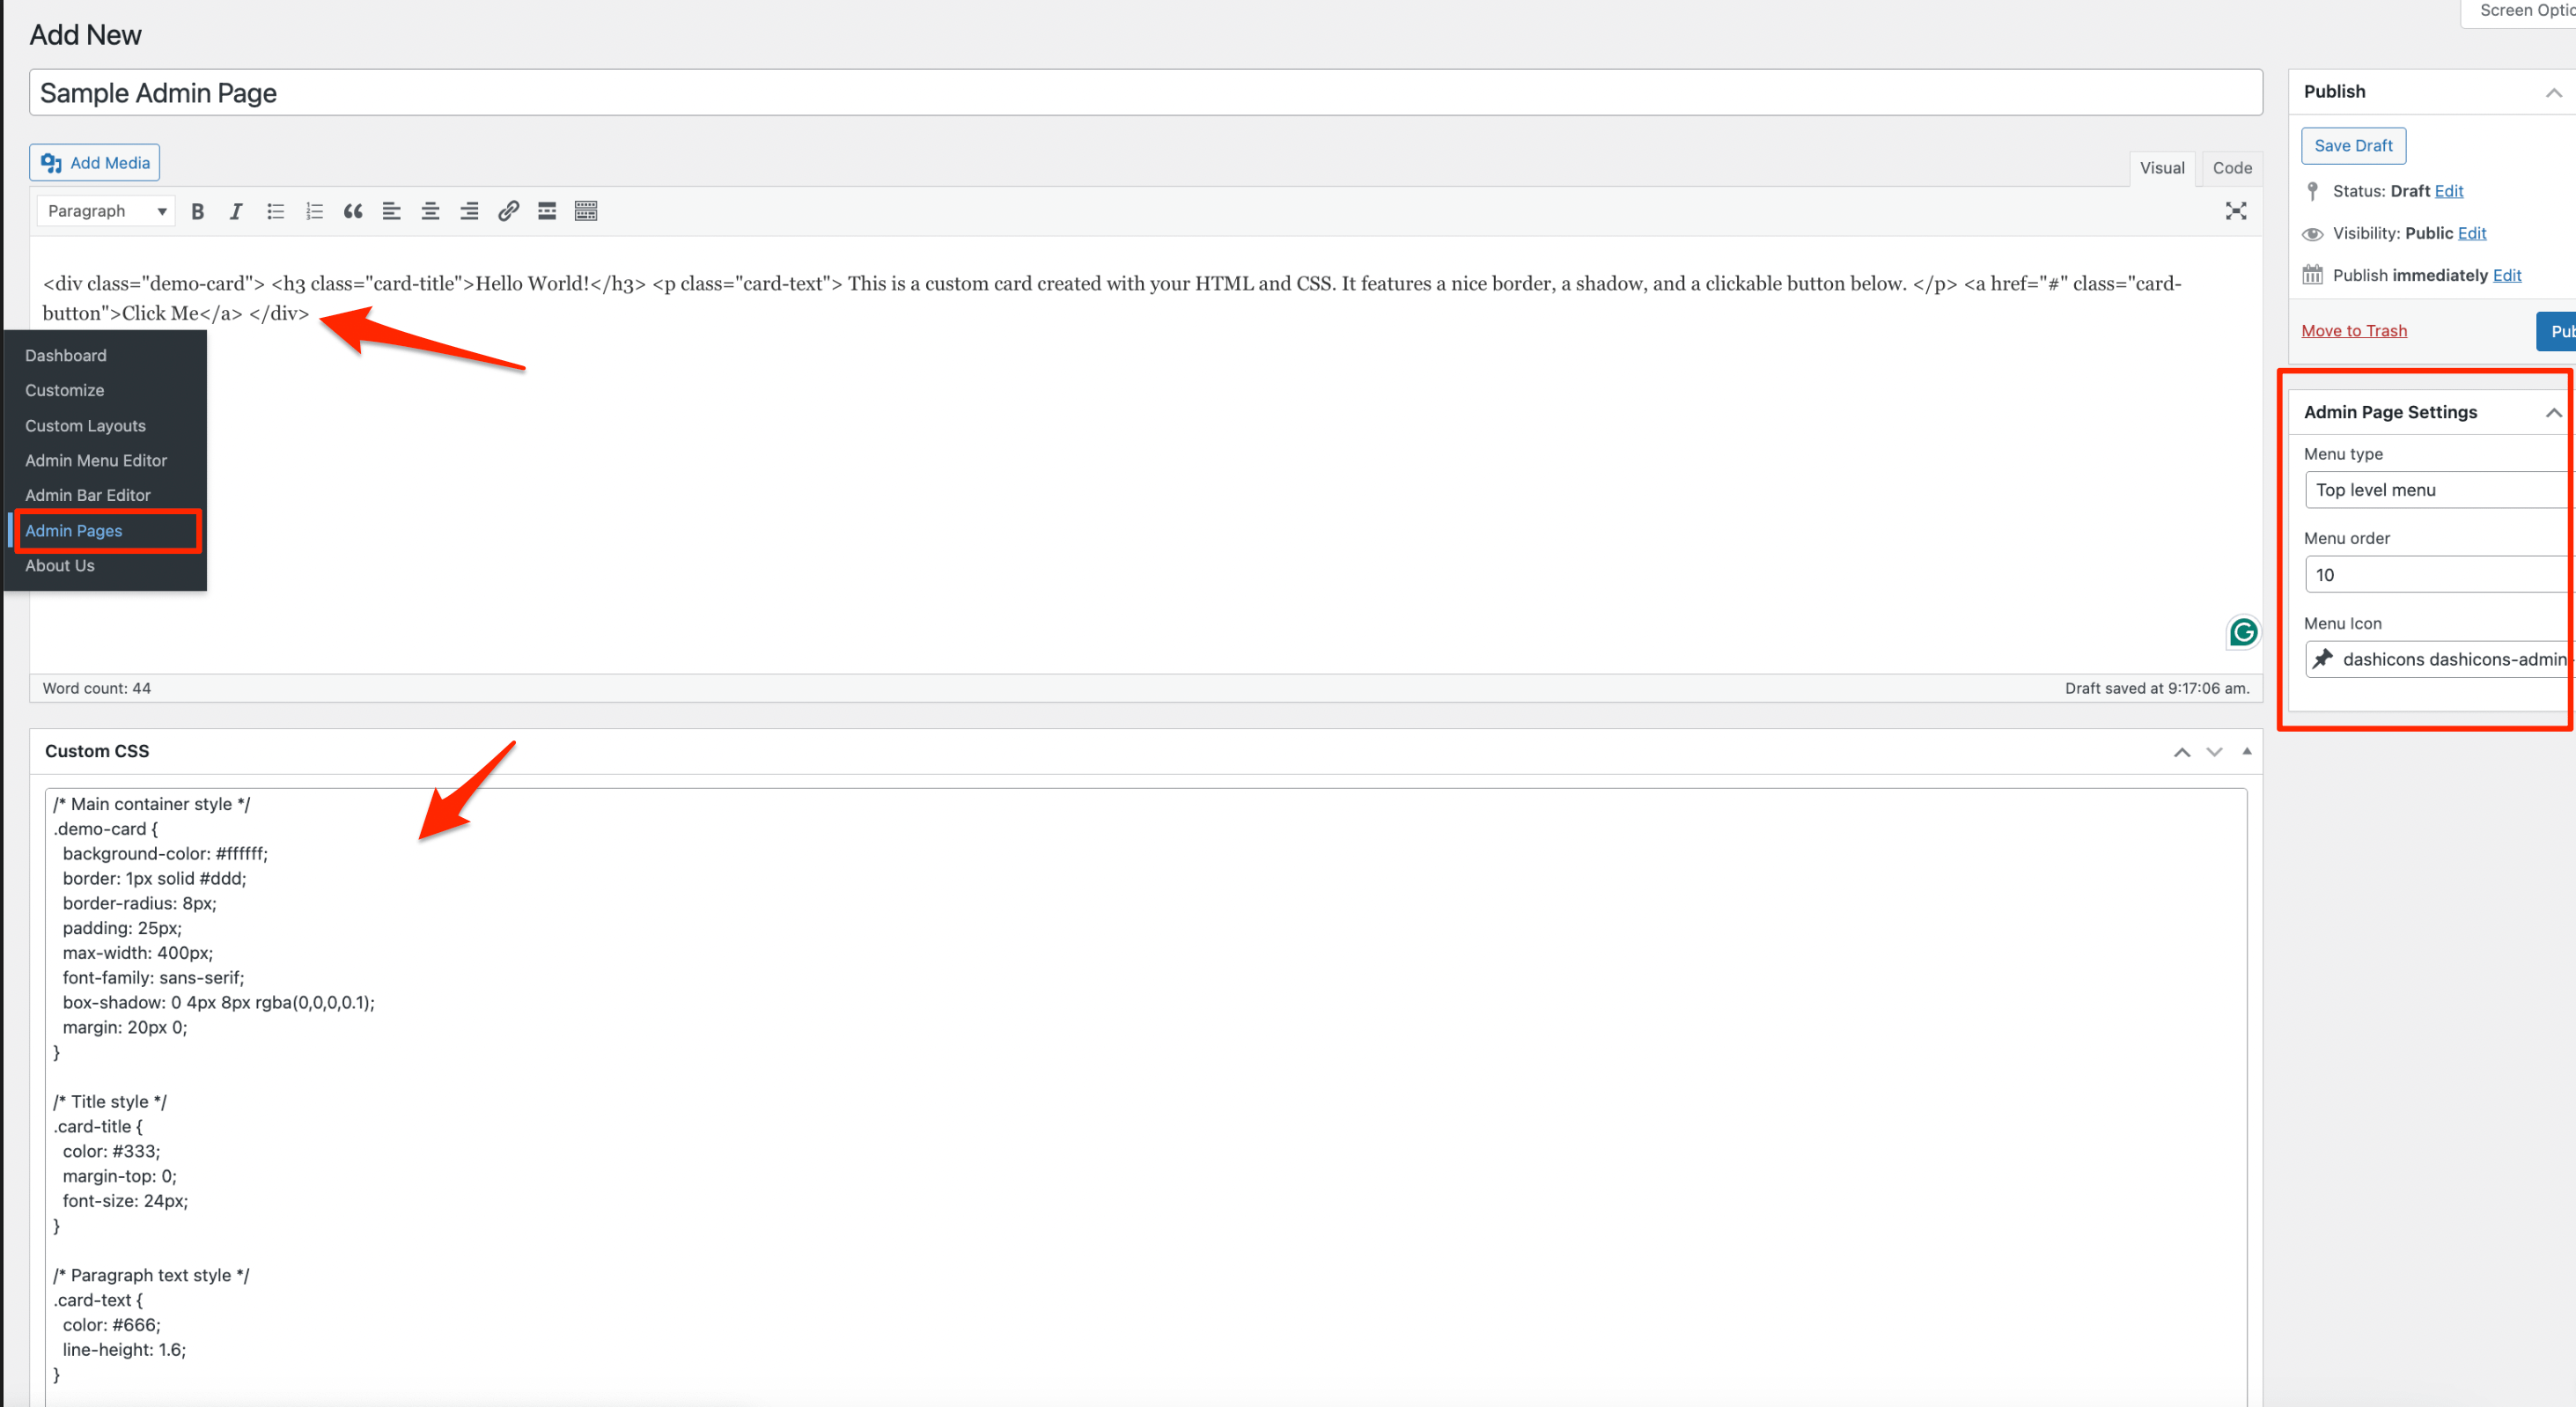Collapse the Admin Page Settings panel
The width and height of the screenshot is (2576, 1407).
pyautogui.click(x=2553, y=412)
